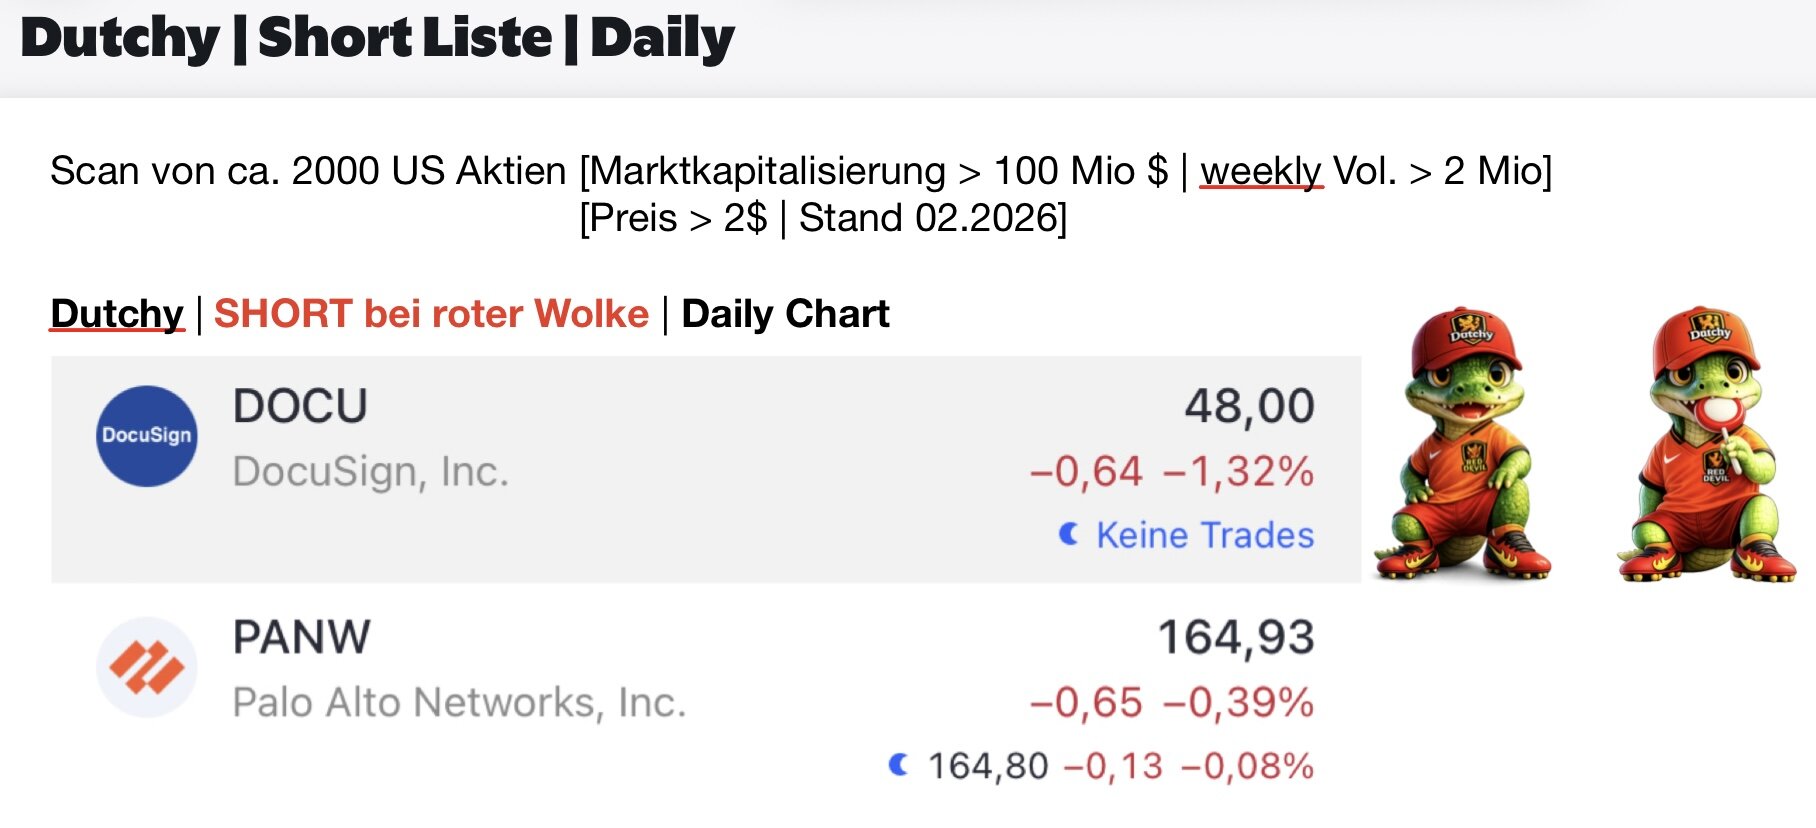Click the Palo Alto Networks orange logo
This screenshot has height=828, width=1816.
[x=146, y=667]
